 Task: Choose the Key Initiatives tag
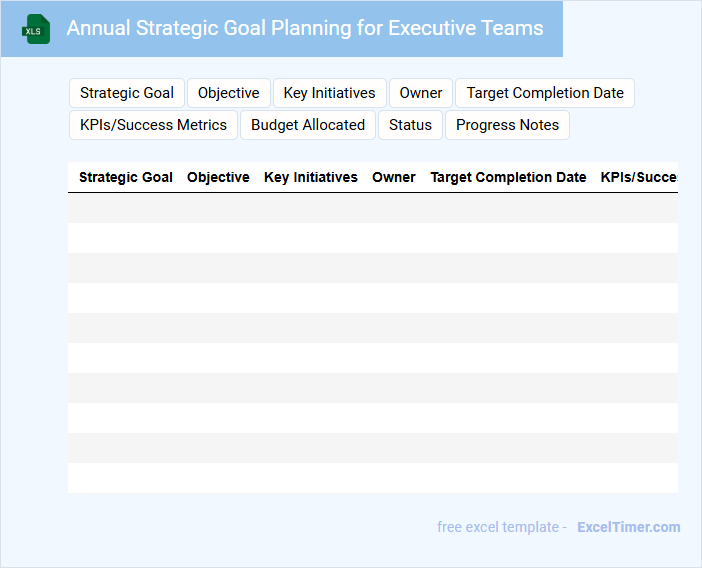[x=329, y=93]
